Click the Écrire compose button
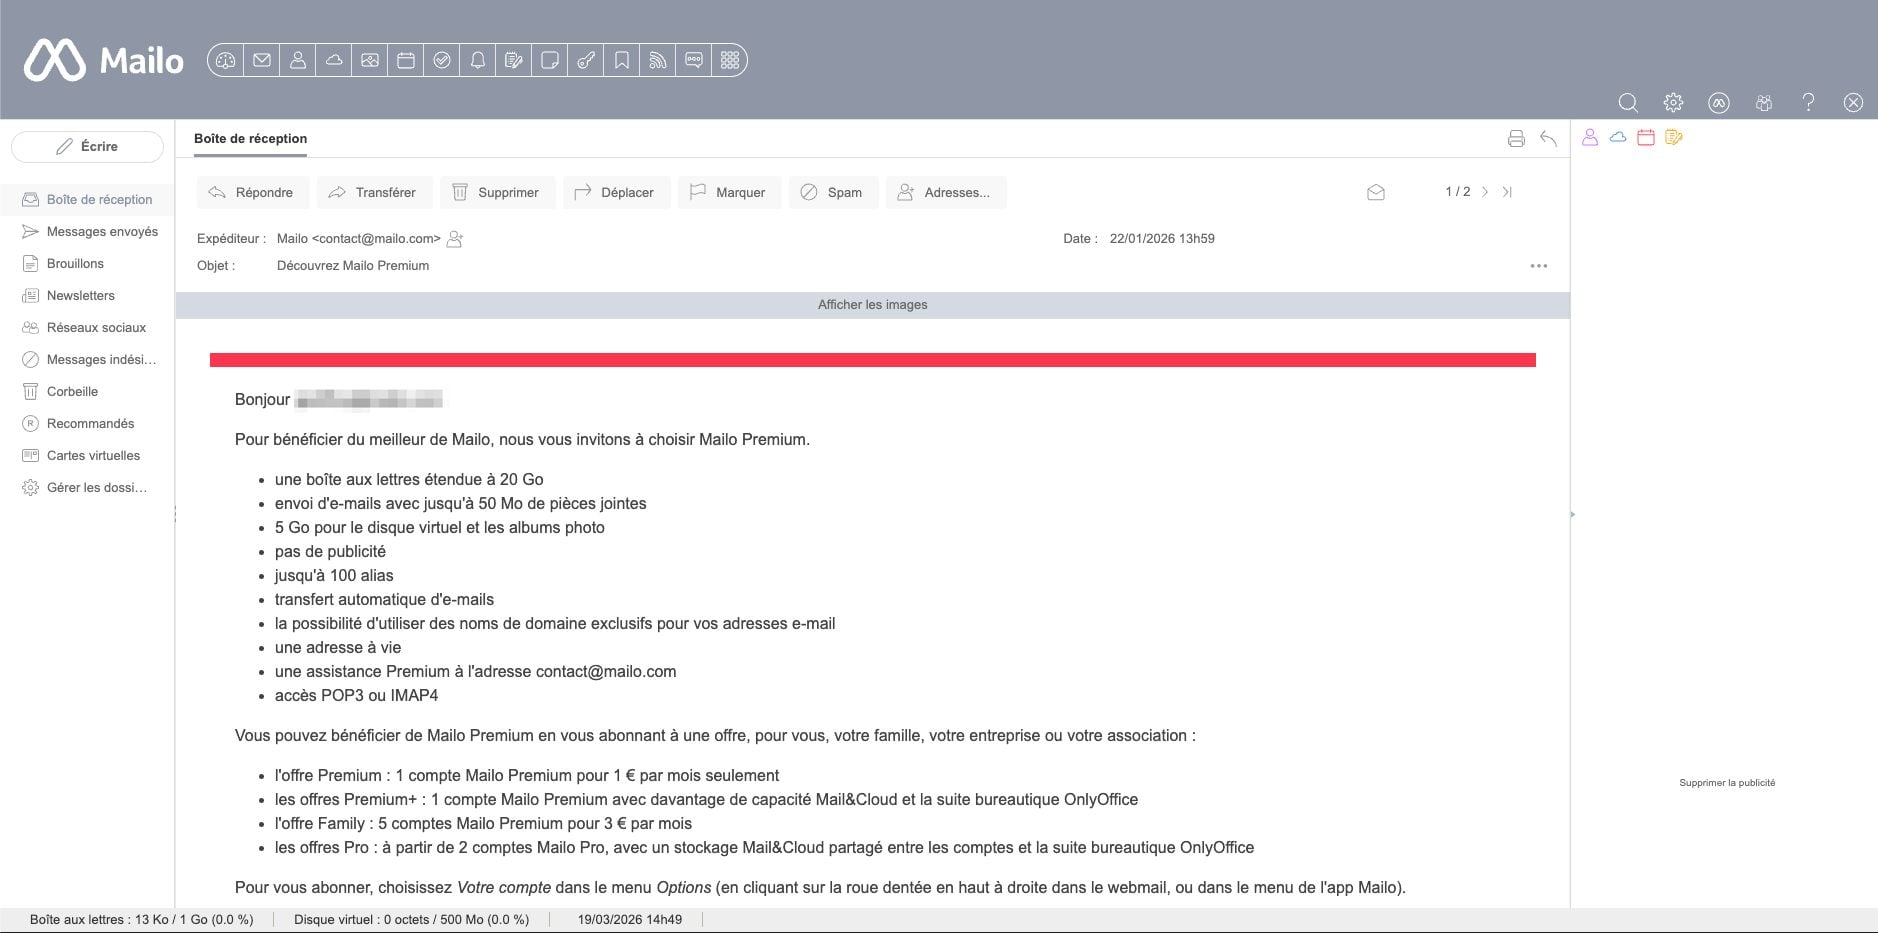 click(x=87, y=146)
